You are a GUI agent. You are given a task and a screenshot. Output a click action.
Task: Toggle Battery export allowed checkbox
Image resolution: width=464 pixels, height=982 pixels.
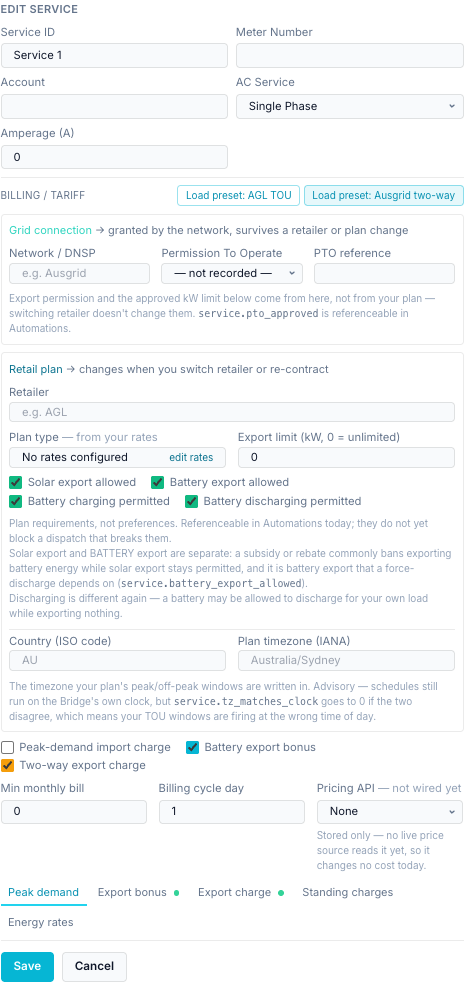click(x=158, y=482)
